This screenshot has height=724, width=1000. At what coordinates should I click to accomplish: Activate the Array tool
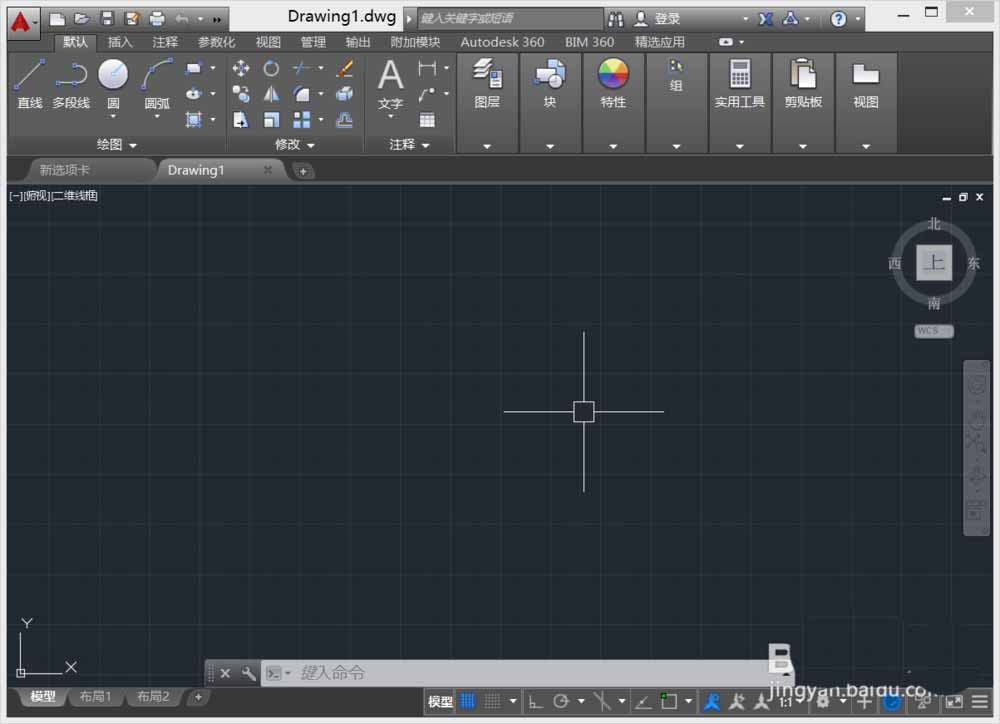pyautogui.click(x=302, y=119)
